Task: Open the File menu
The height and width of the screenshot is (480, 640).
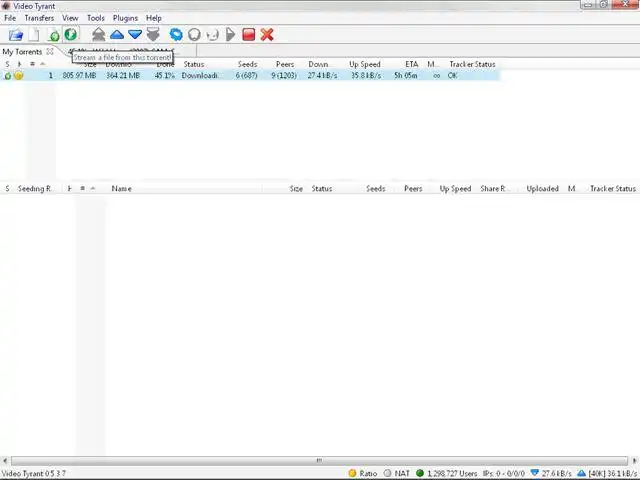Action: click(10, 18)
